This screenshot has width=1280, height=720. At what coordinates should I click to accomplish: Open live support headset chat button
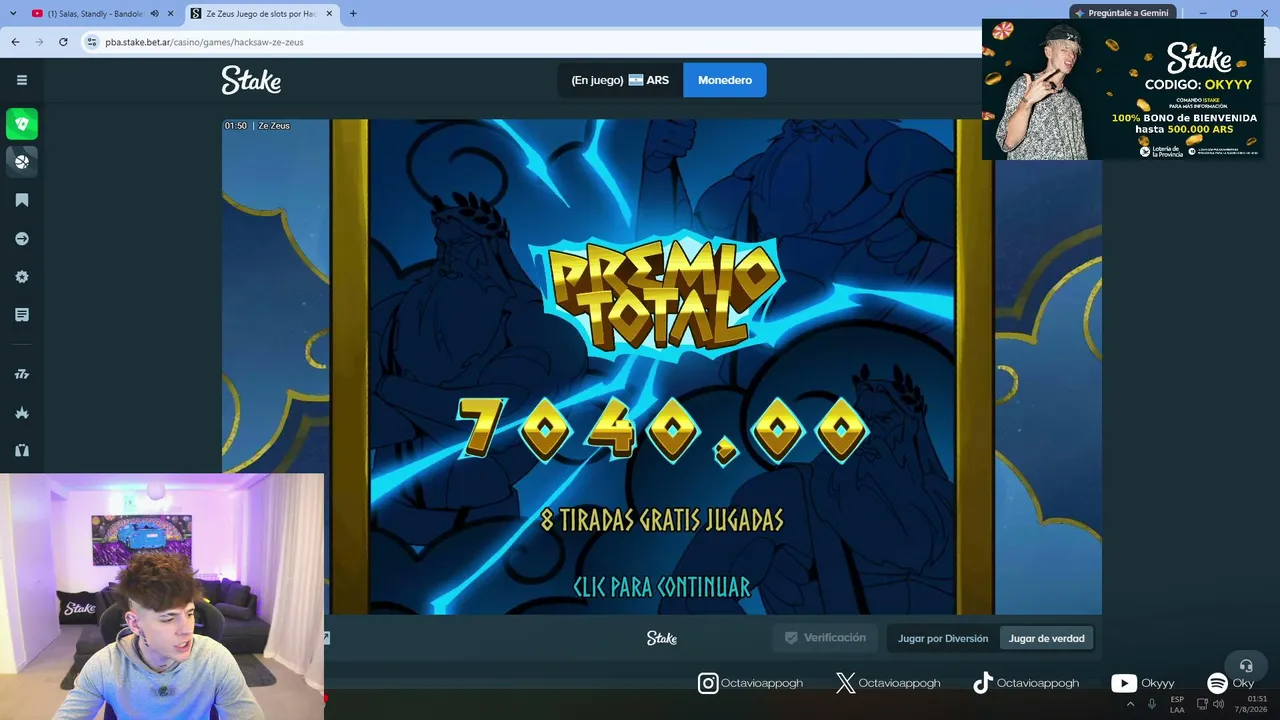tap(1246, 665)
